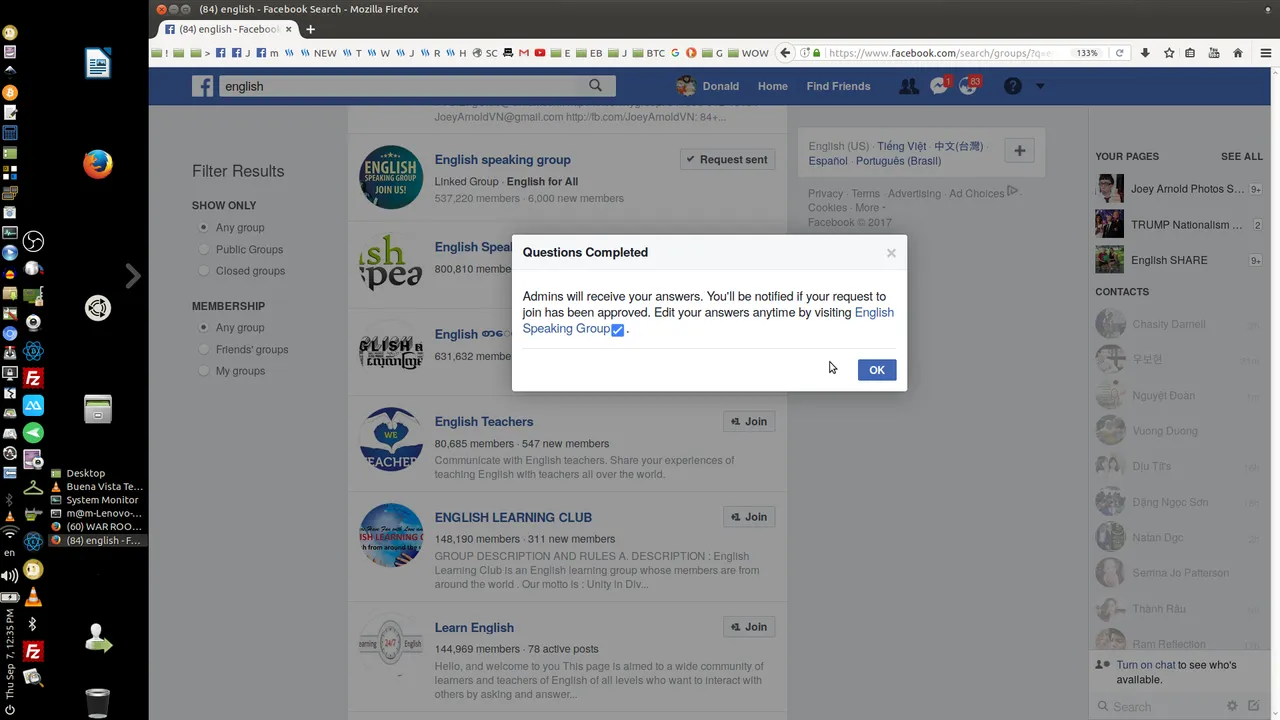Open the Quick Help question mark icon
The height and width of the screenshot is (720, 1280).
tap(1012, 86)
